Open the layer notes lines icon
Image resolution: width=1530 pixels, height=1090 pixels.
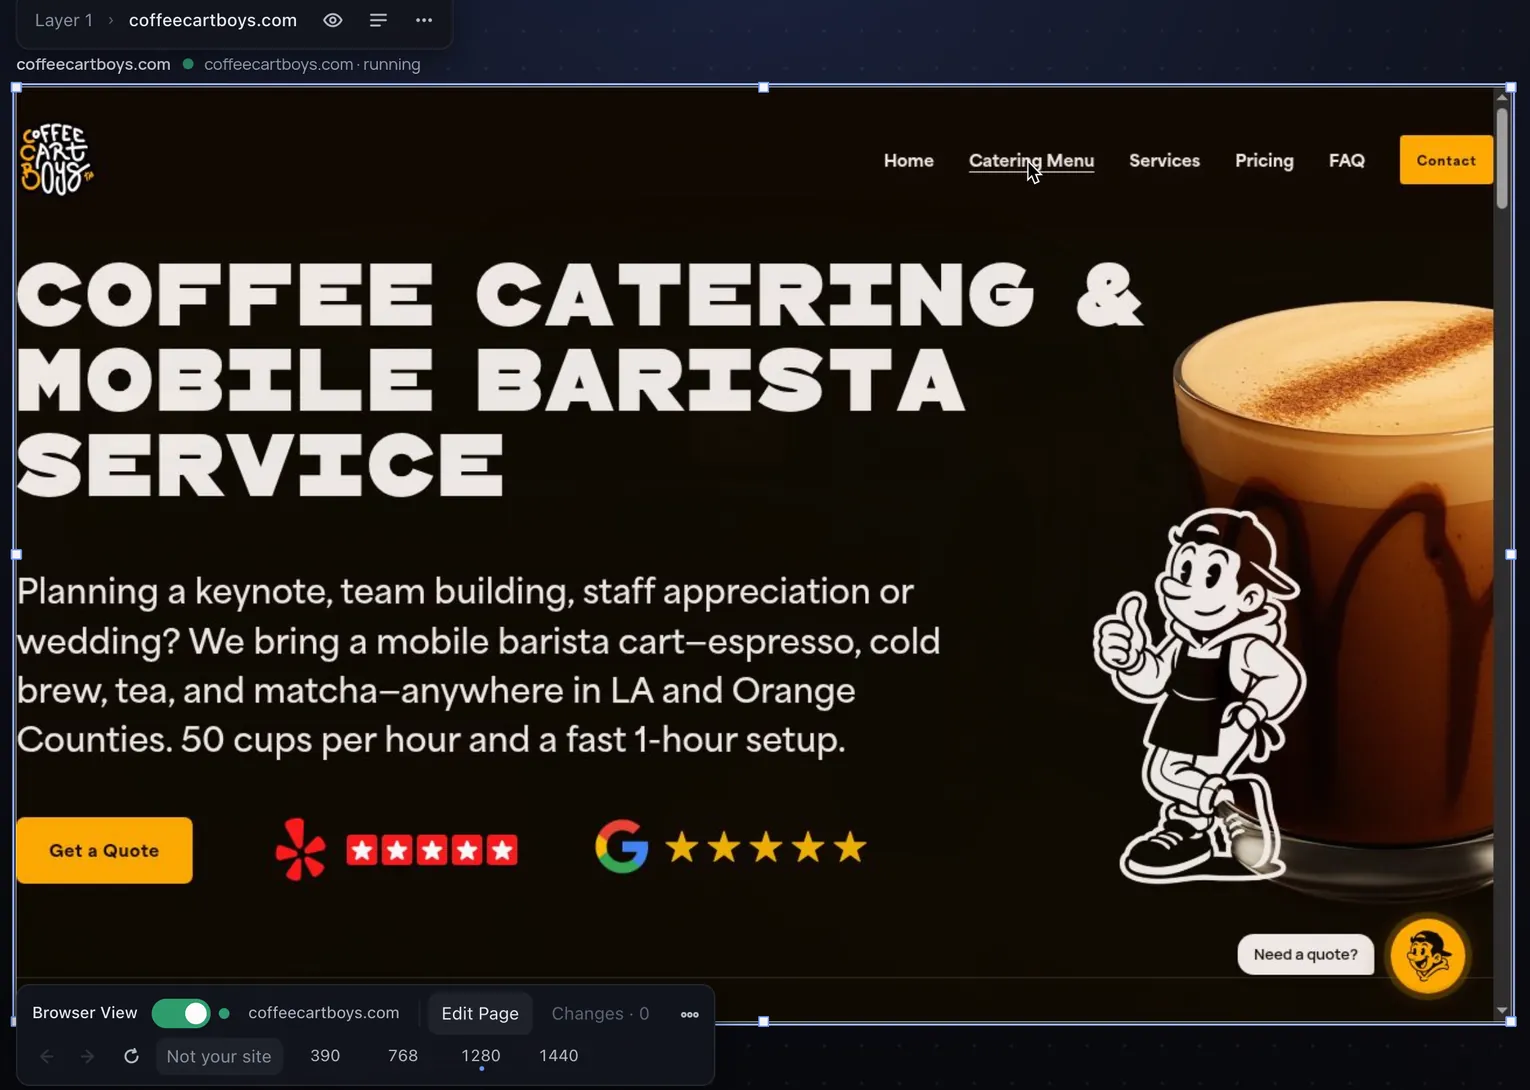378,20
